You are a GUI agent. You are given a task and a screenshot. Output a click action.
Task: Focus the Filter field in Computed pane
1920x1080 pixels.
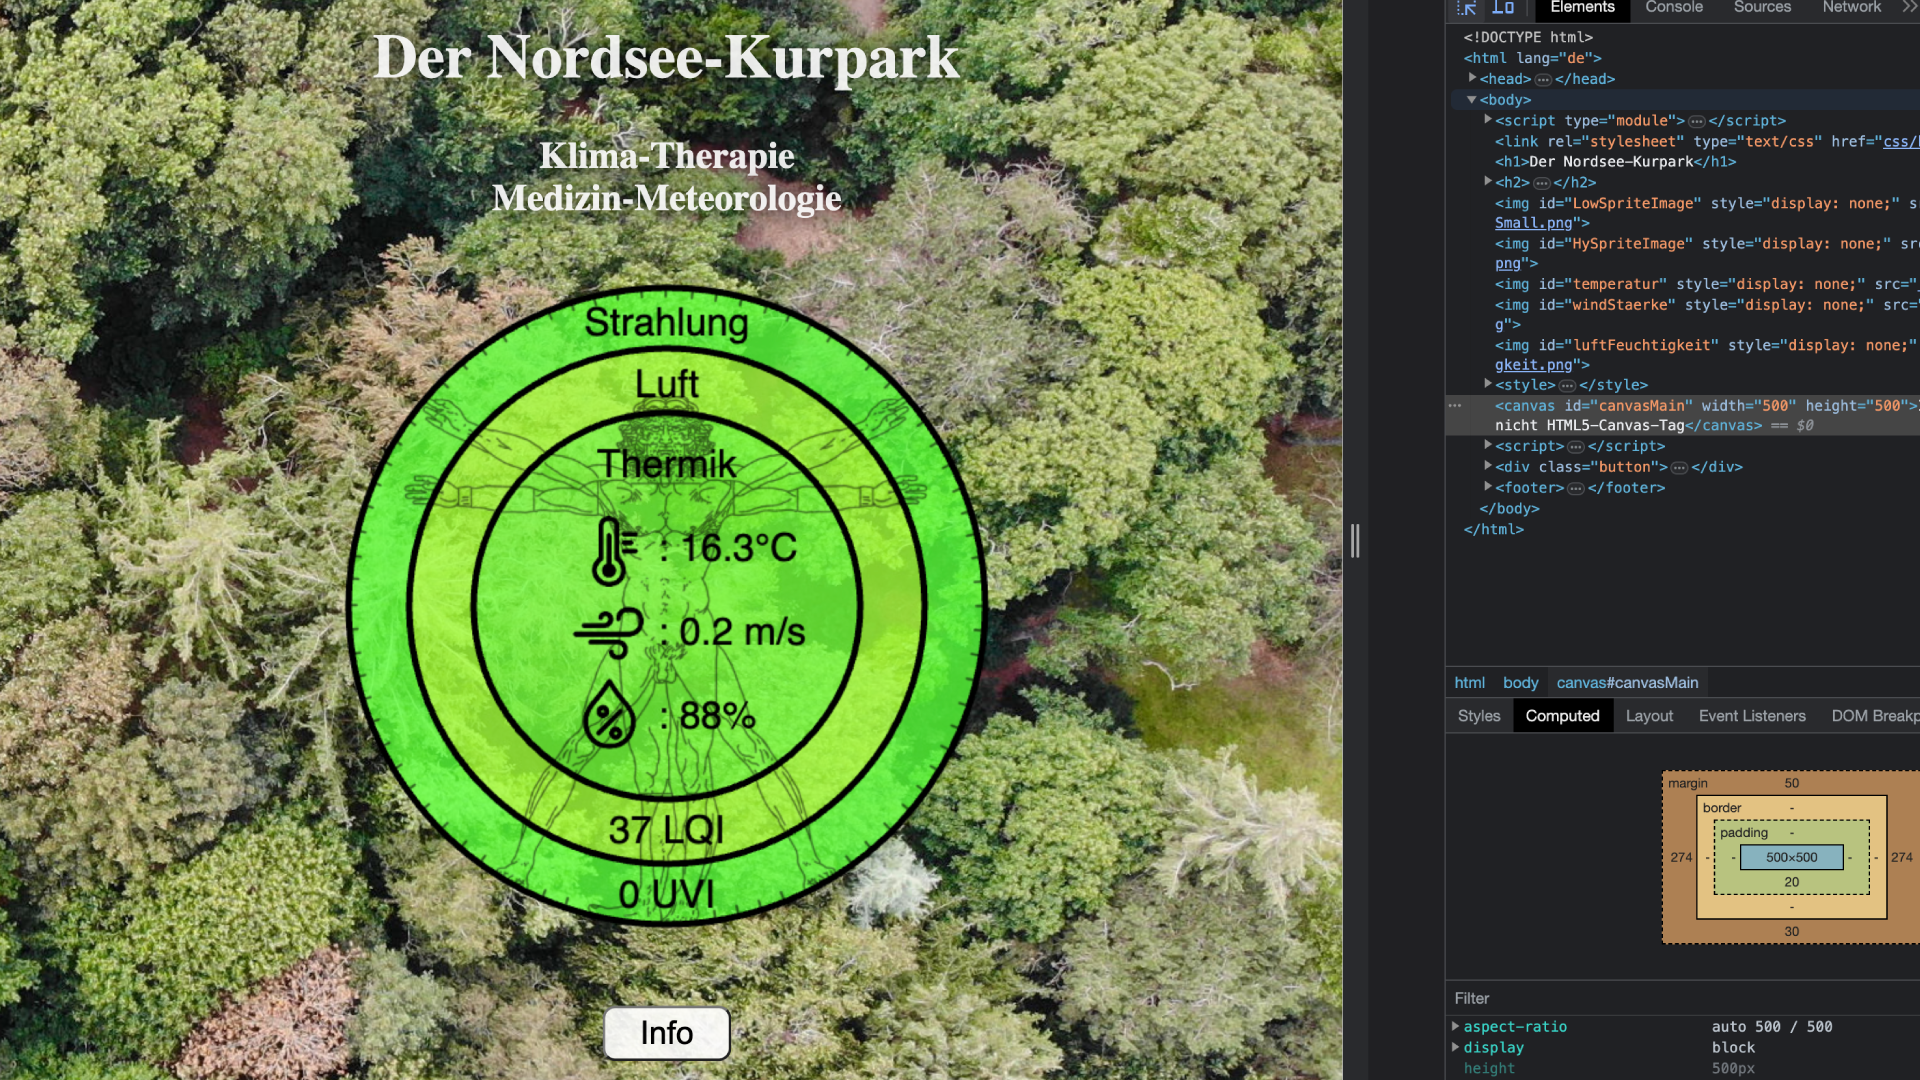pos(1682,998)
